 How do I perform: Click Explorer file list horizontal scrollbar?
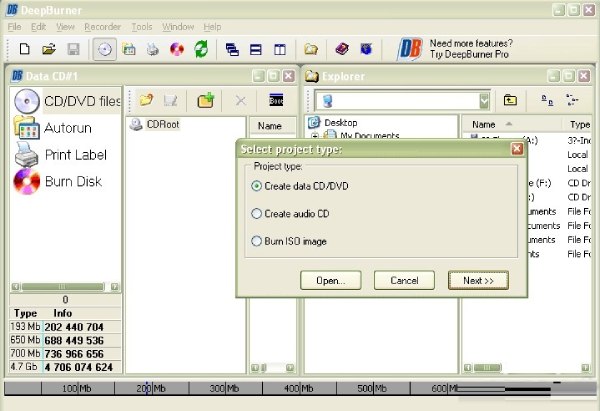coord(527,368)
